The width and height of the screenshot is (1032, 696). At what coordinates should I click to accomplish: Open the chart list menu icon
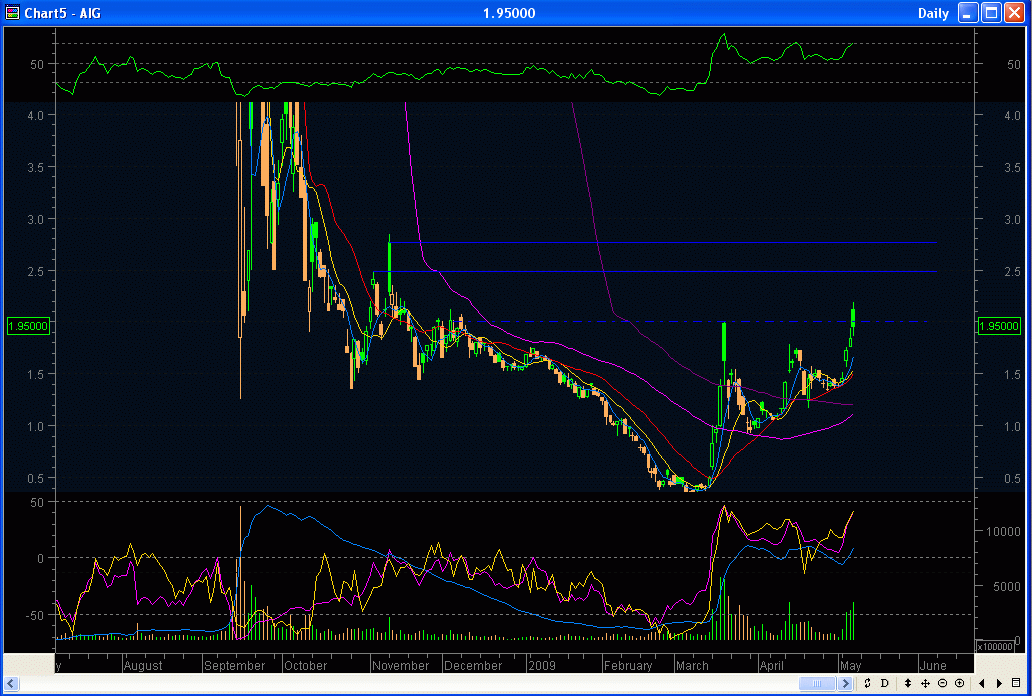tap(1016, 683)
